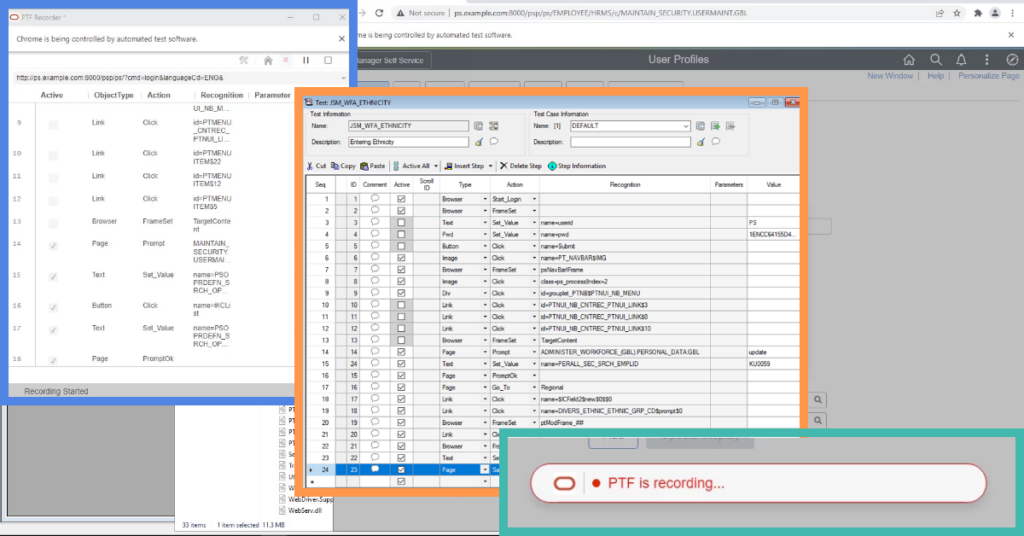Click the copy icon next to test name field
Viewport: 1024px width, 536px height.
[x=478, y=125]
